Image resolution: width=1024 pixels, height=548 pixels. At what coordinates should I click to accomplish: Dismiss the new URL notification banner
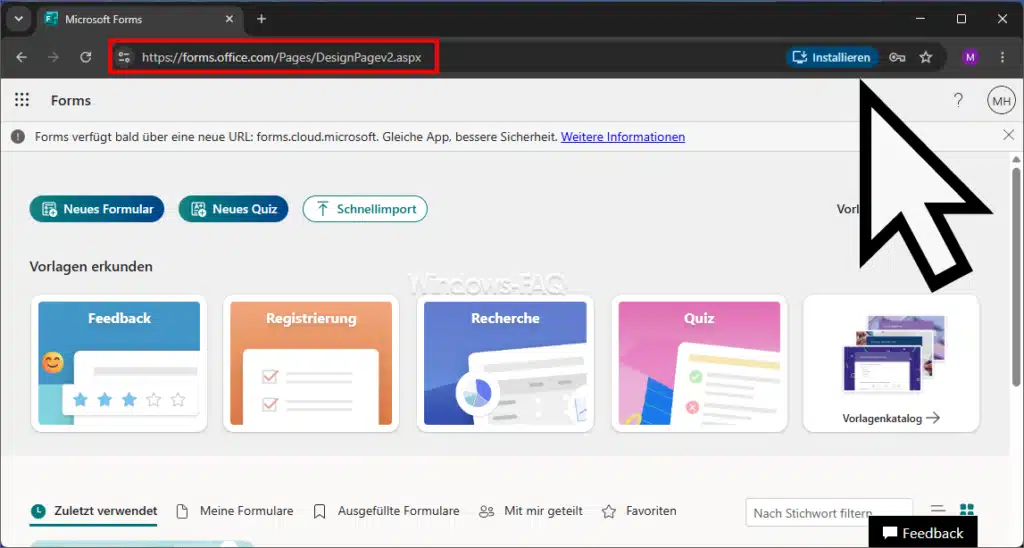1008,135
